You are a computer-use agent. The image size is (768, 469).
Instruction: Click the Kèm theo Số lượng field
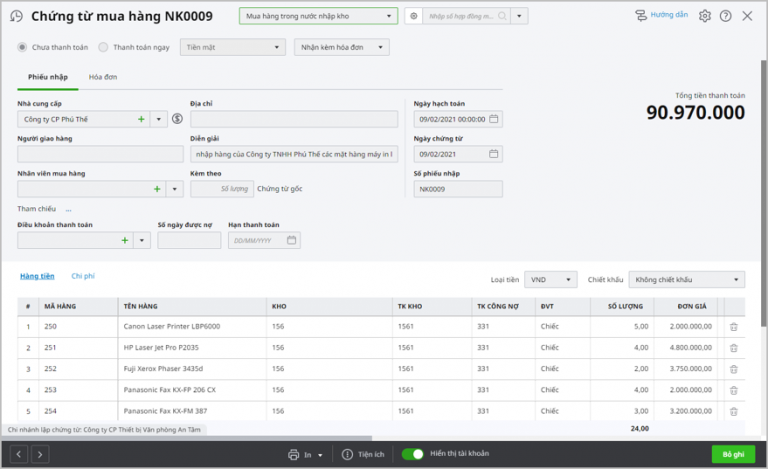[222, 189]
